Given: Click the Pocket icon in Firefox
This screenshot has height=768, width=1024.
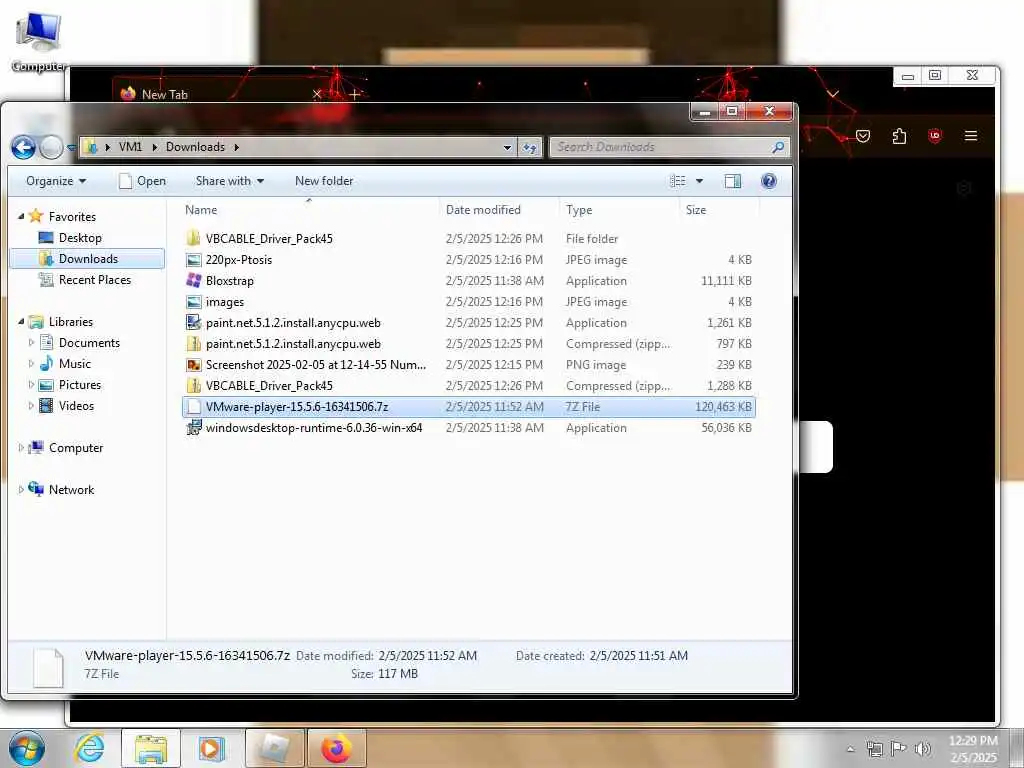Looking at the screenshot, I should tap(863, 136).
